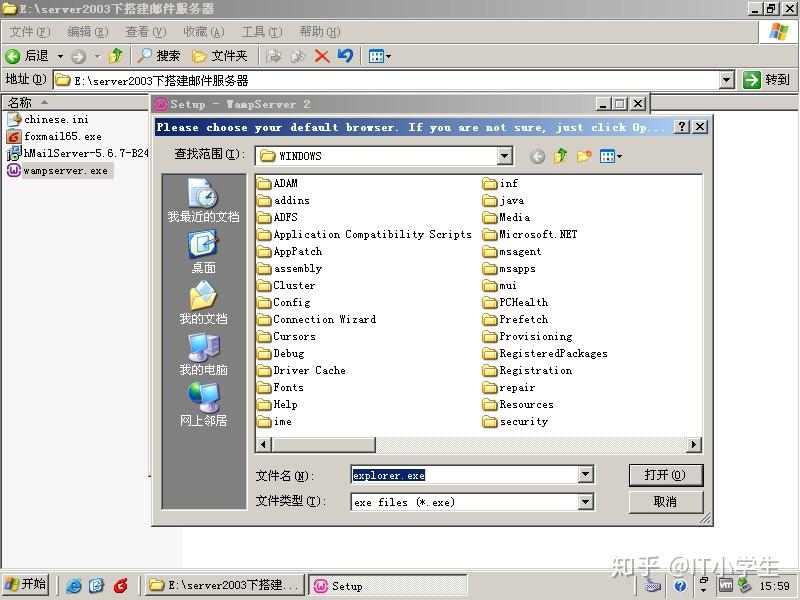This screenshot has width=800, height=600.
Task: Select chinese.ini file in Explorer
Action: [x=48, y=119]
